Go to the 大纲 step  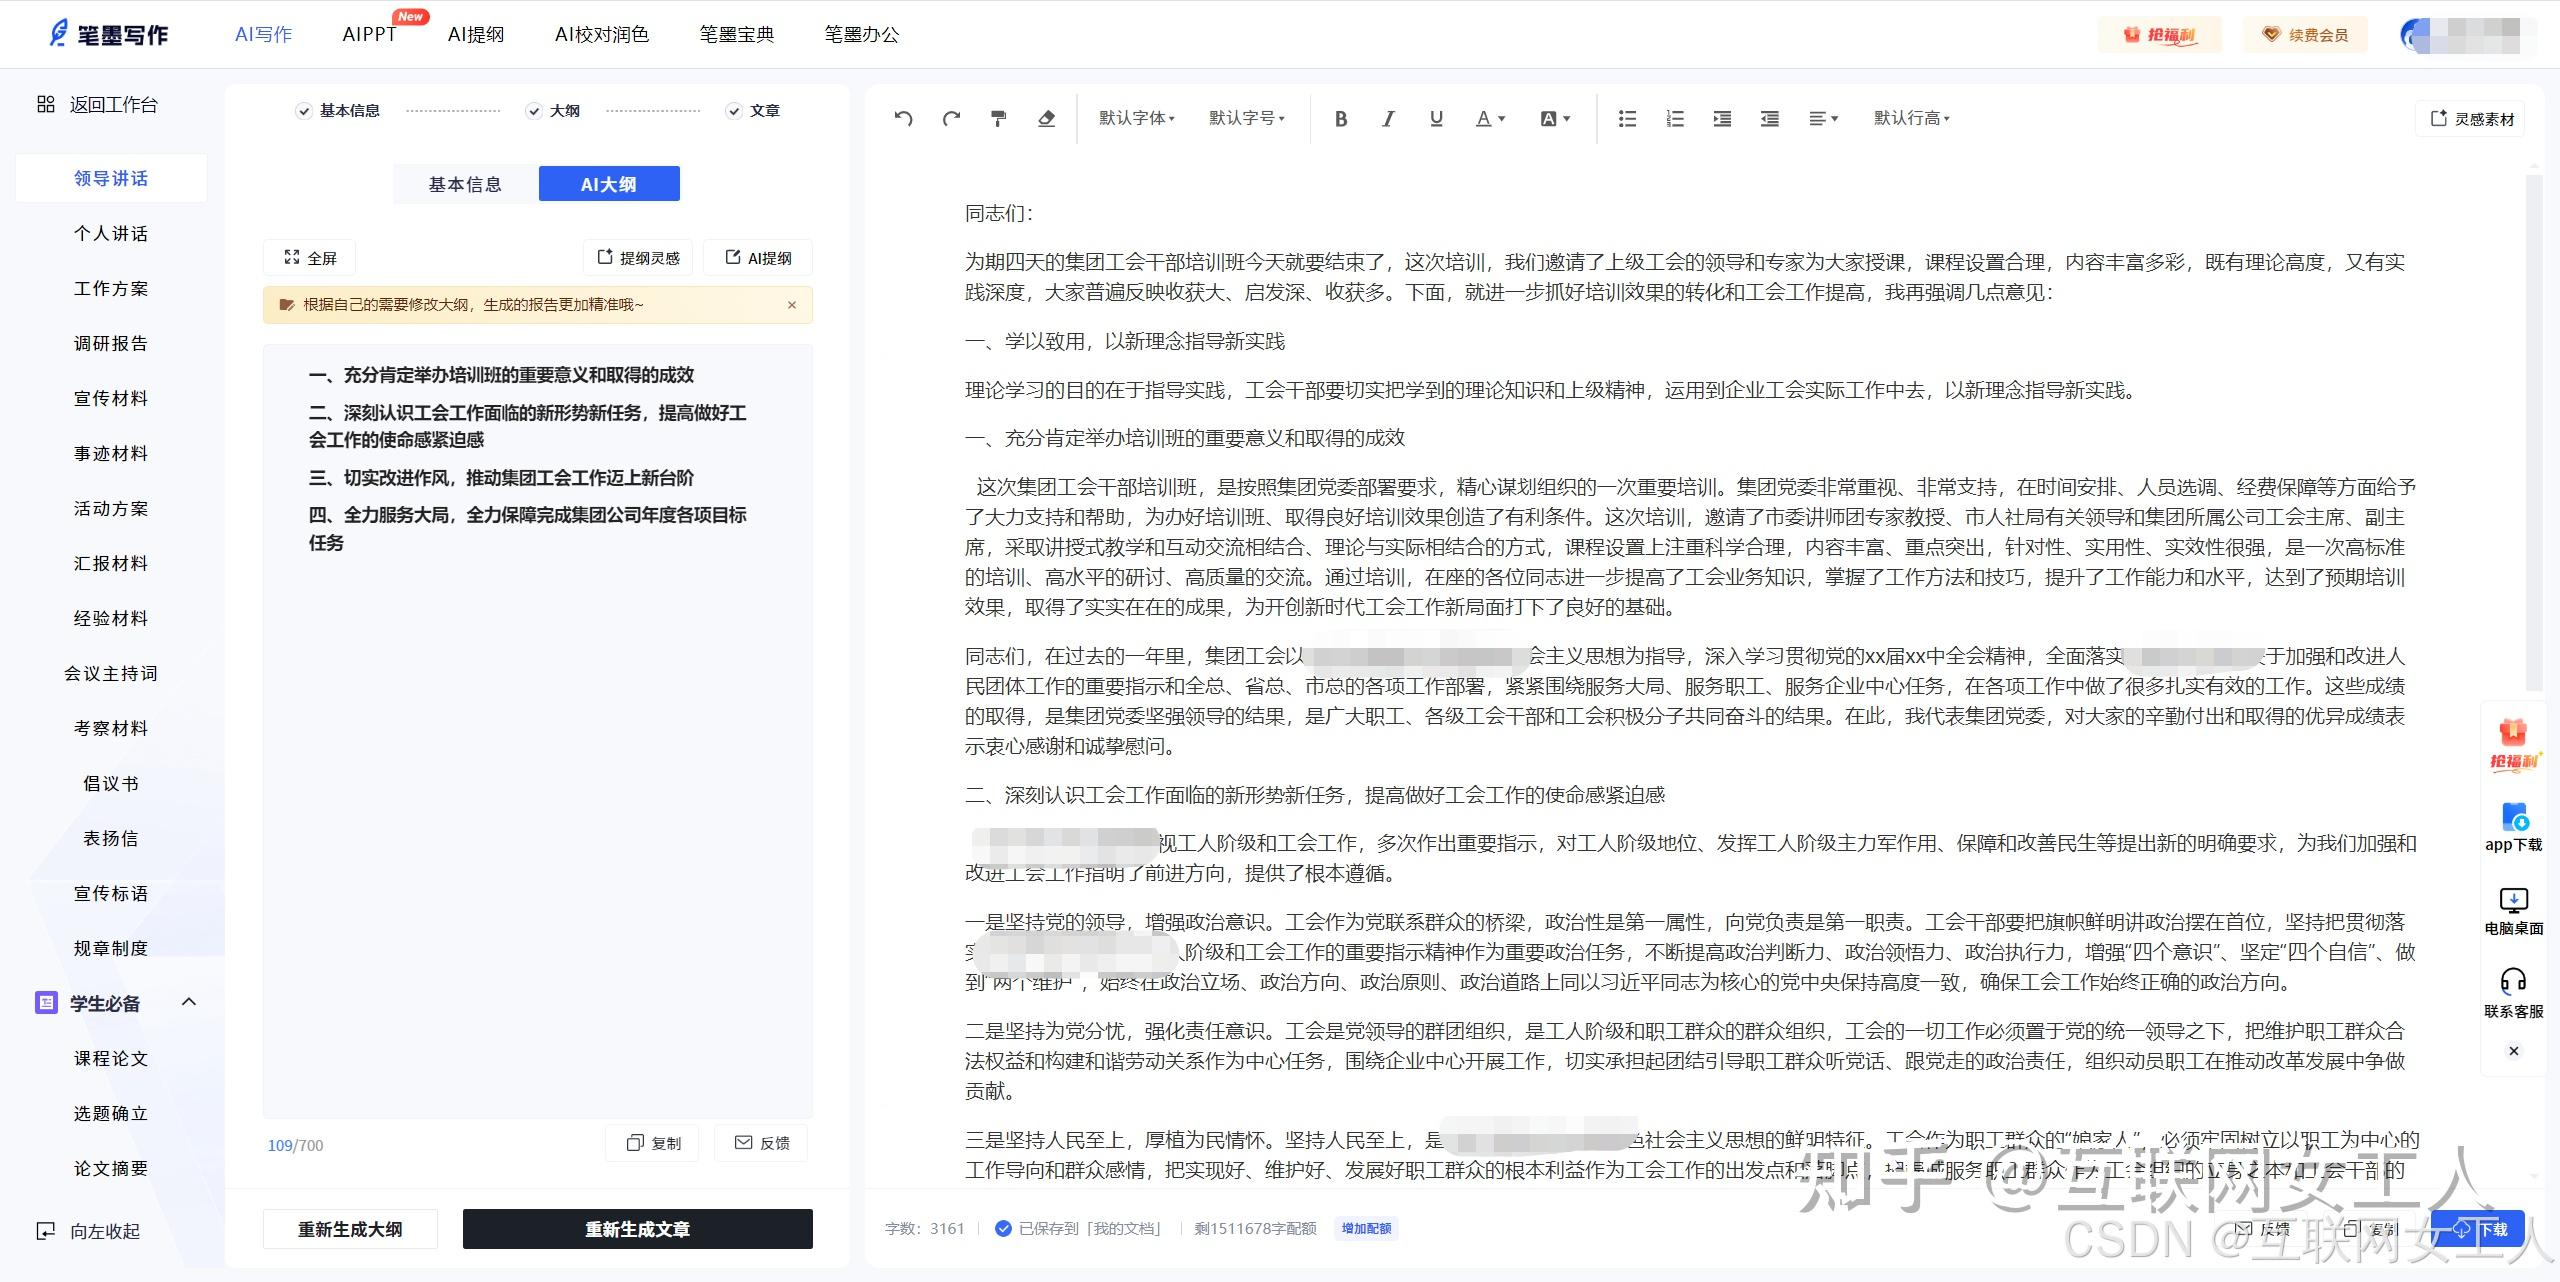tap(553, 111)
